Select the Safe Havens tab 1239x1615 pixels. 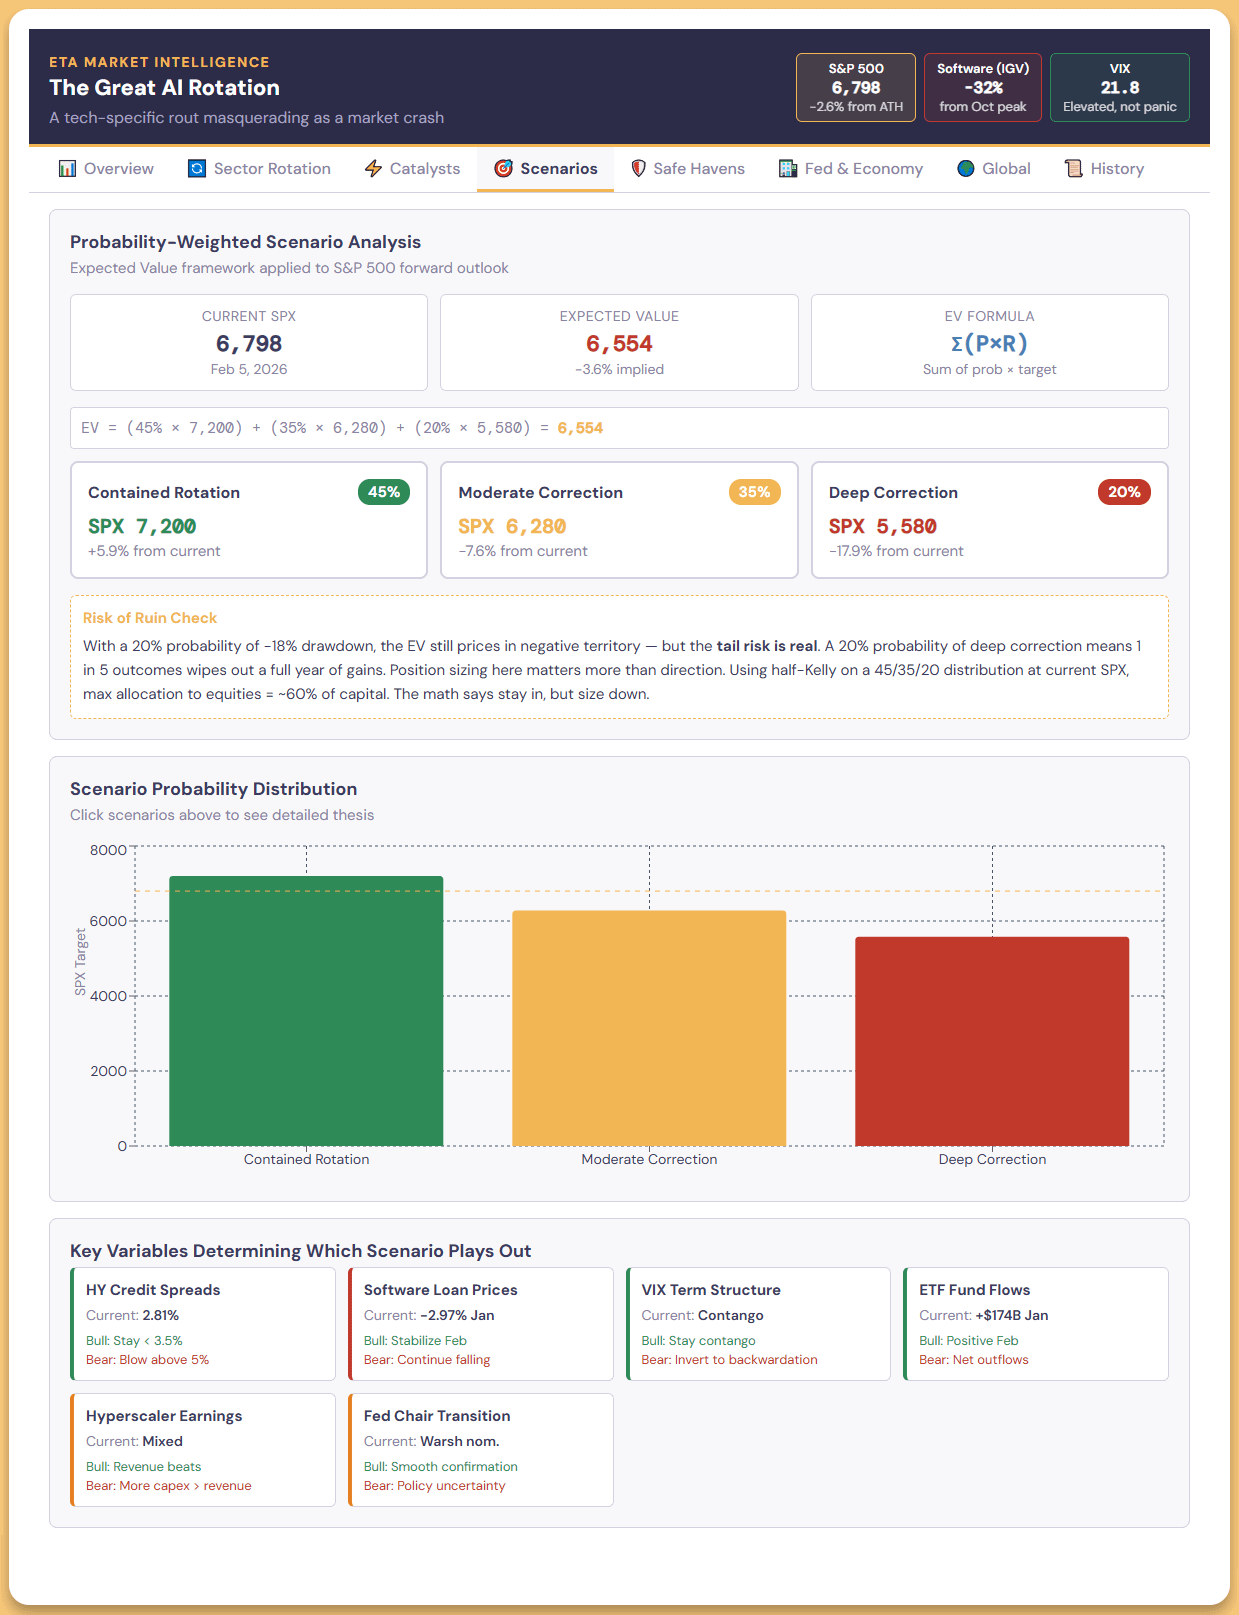(688, 169)
